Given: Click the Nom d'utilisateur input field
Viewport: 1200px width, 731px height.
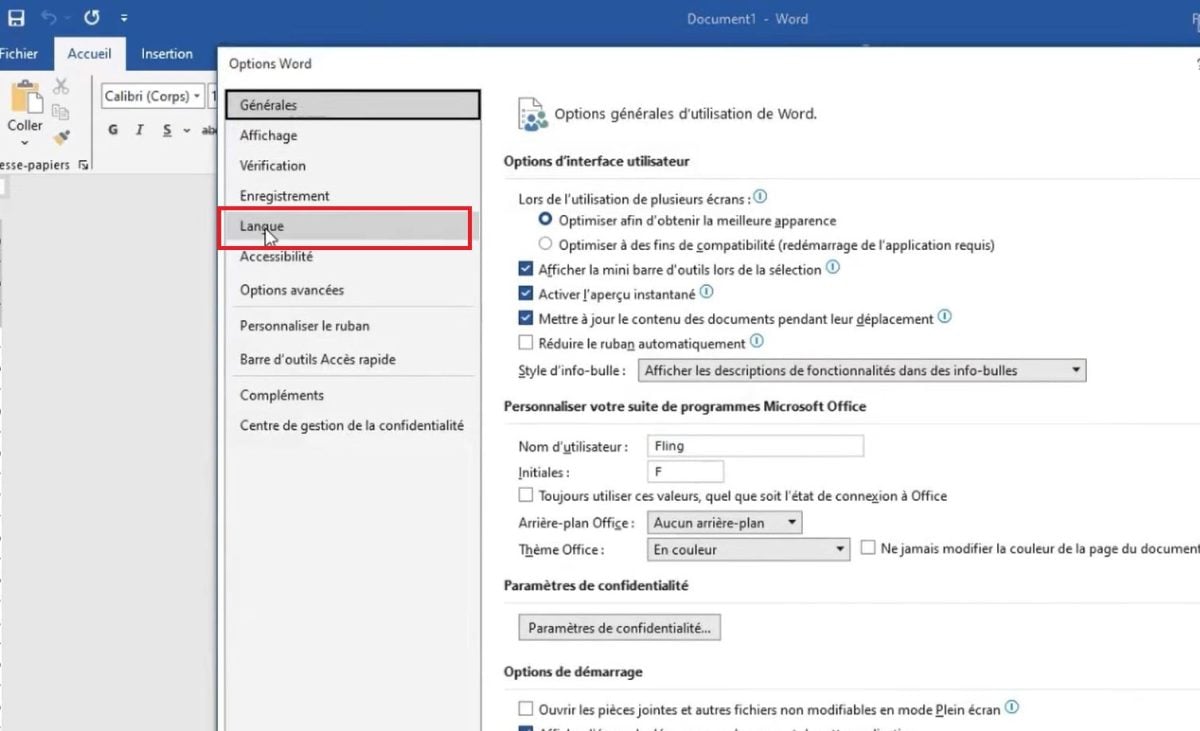Looking at the screenshot, I should [x=755, y=446].
